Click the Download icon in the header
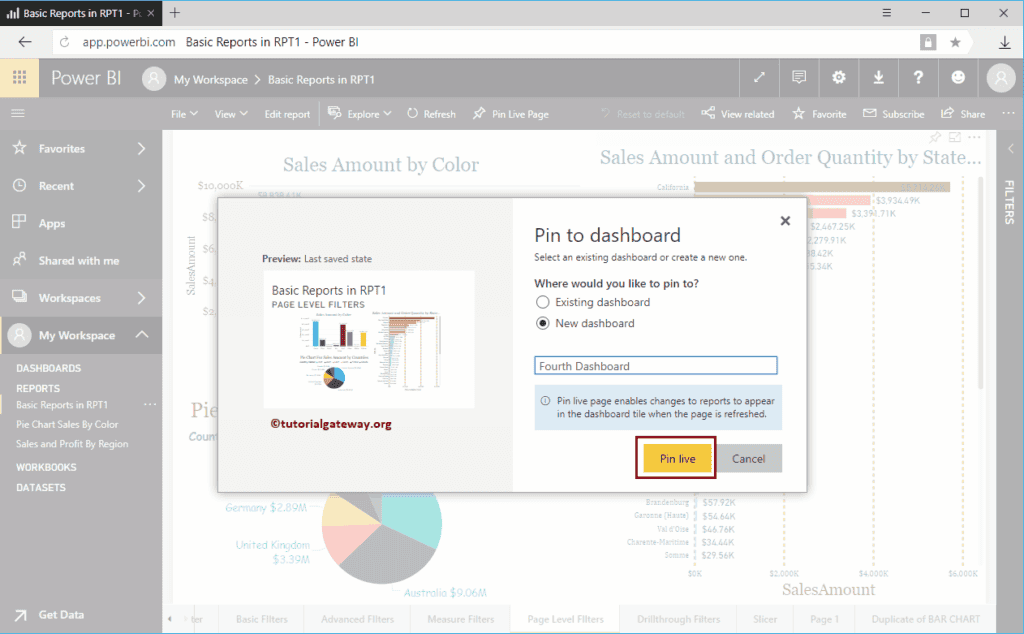The height and width of the screenshot is (634, 1024). point(879,78)
